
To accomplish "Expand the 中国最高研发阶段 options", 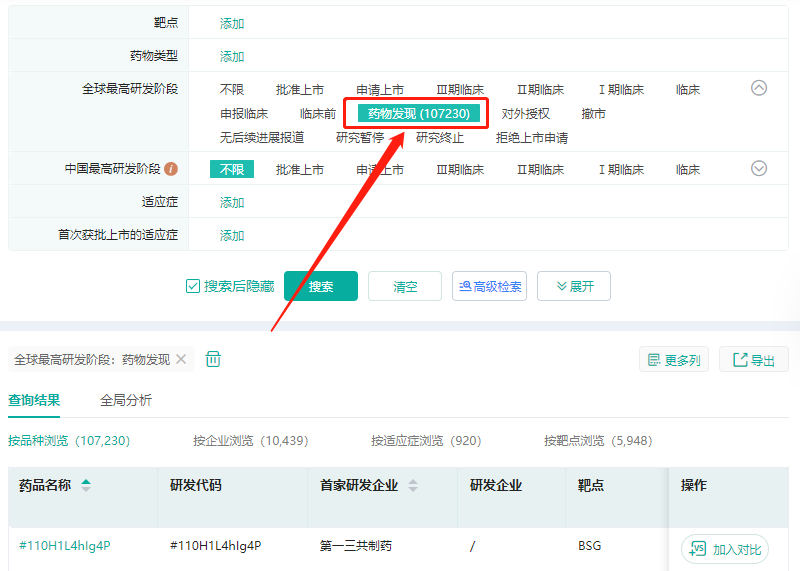I will (759, 168).
